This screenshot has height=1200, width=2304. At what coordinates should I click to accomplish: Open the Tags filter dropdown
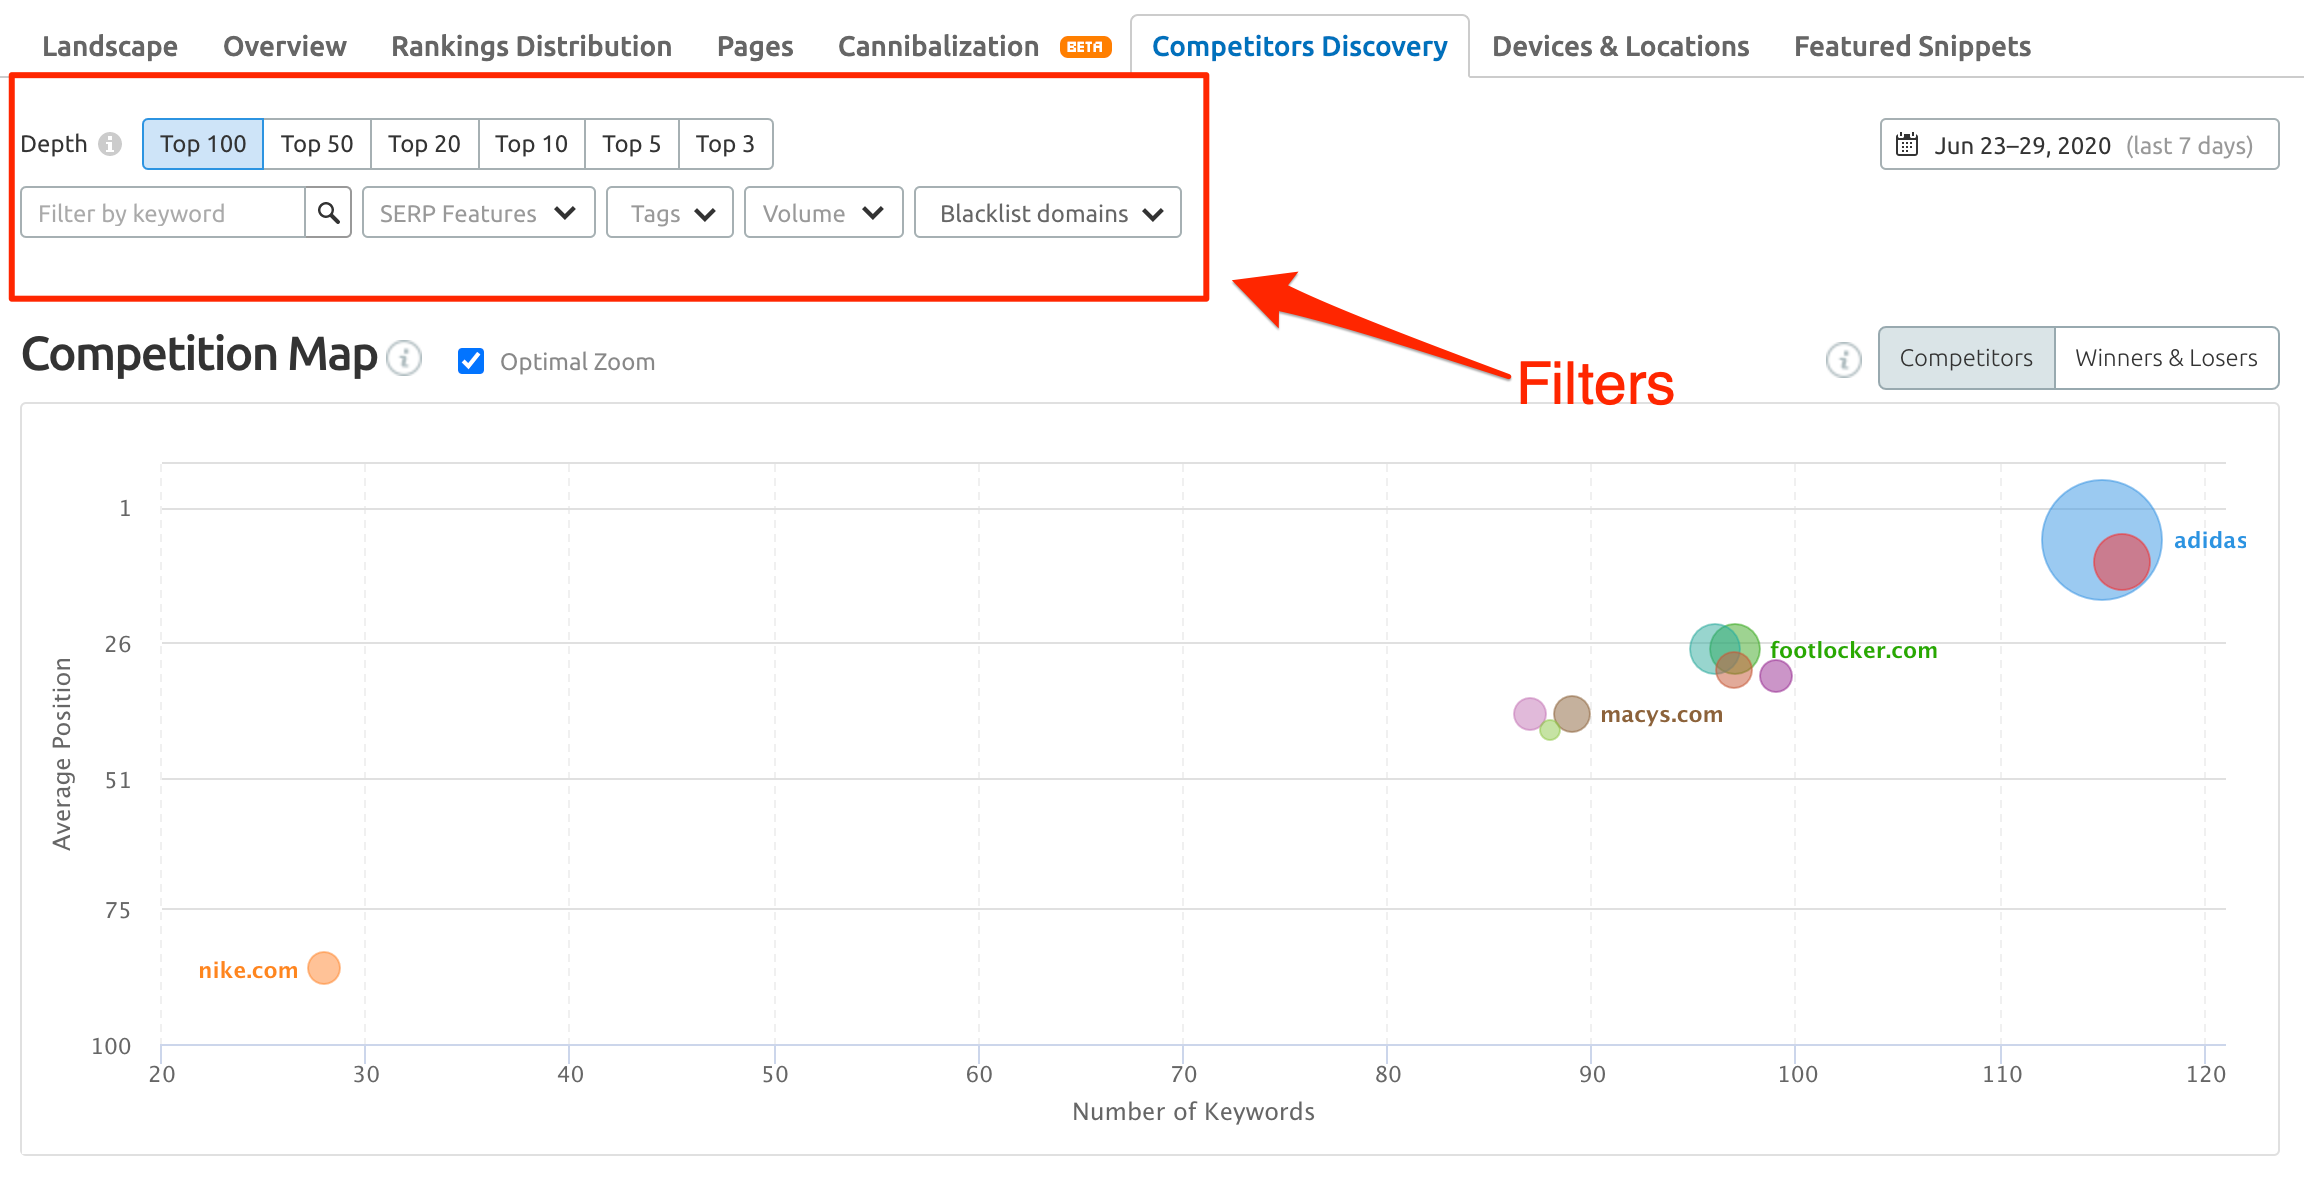click(669, 212)
